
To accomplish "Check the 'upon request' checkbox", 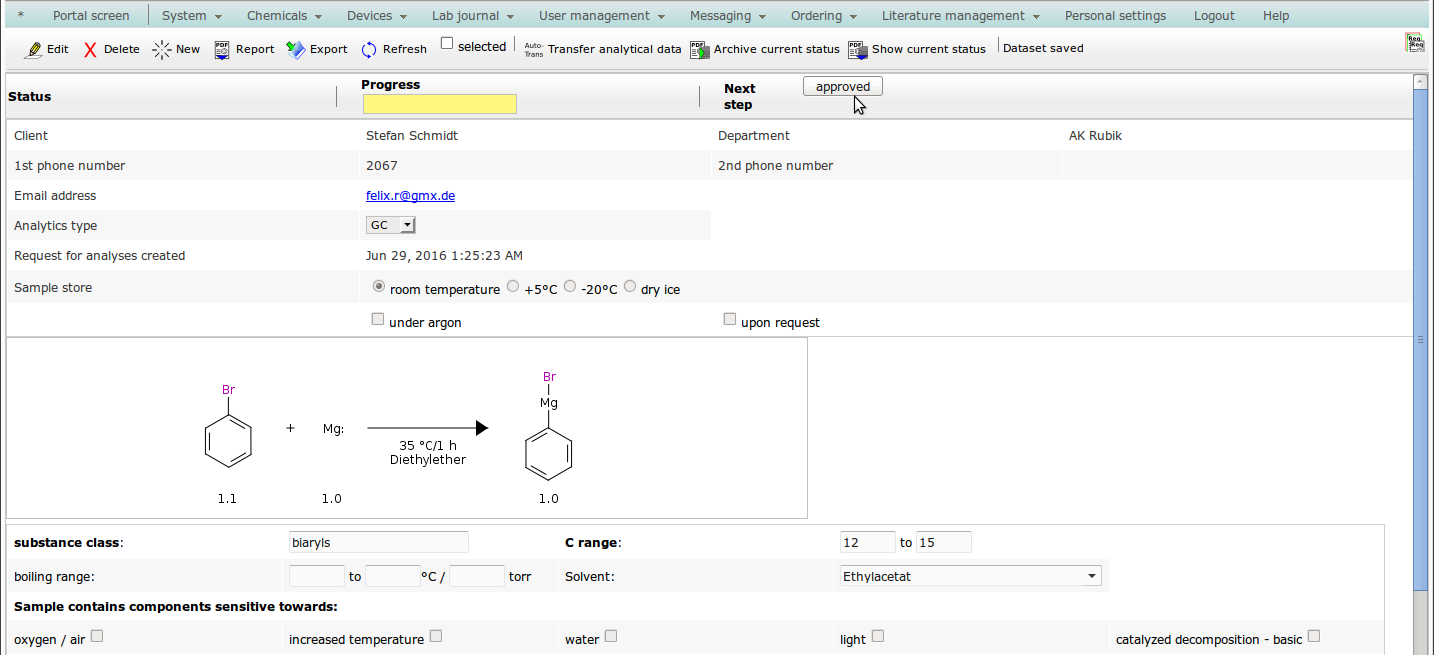I will tap(730, 320).
